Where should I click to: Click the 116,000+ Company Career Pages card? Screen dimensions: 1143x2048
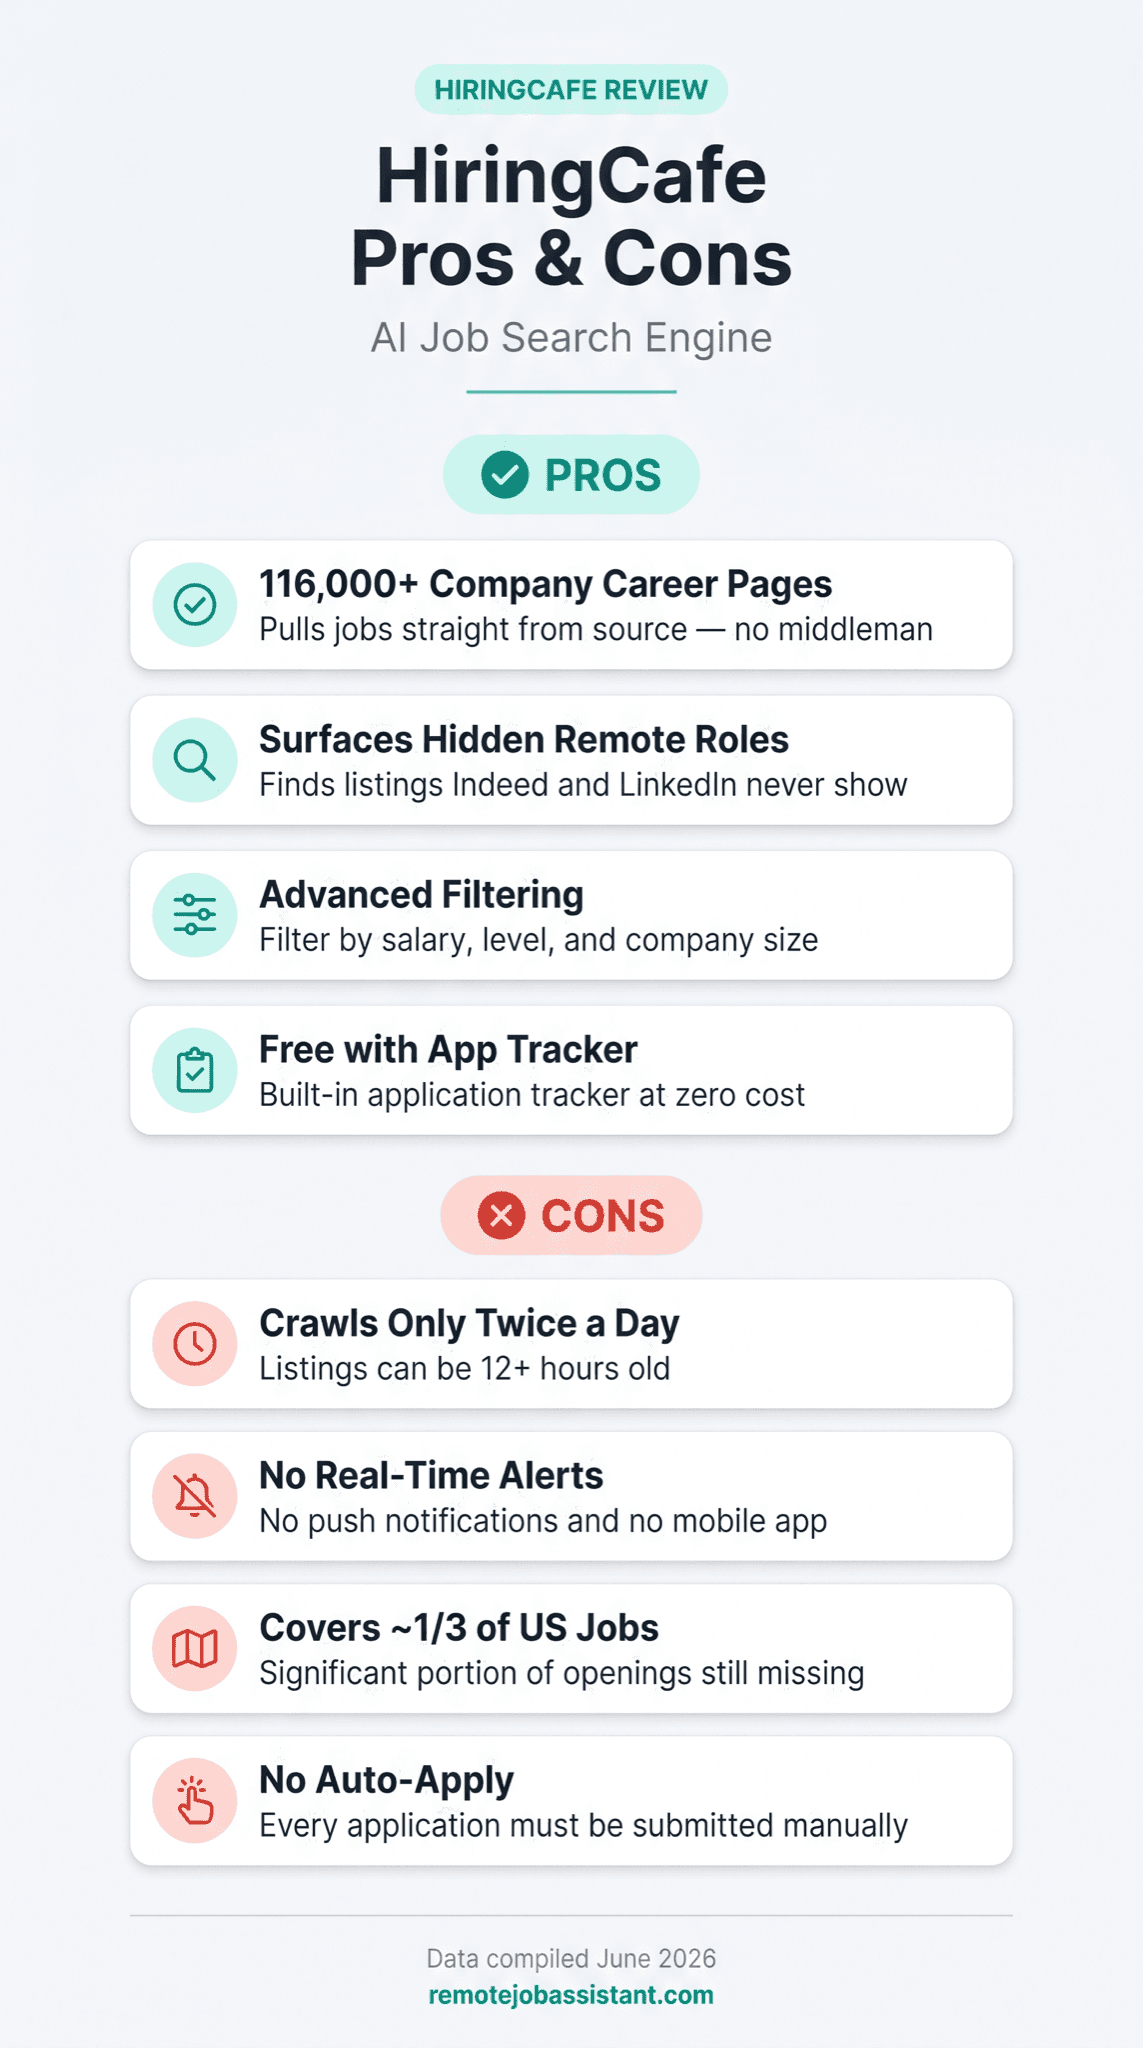pyautogui.click(x=571, y=605)
